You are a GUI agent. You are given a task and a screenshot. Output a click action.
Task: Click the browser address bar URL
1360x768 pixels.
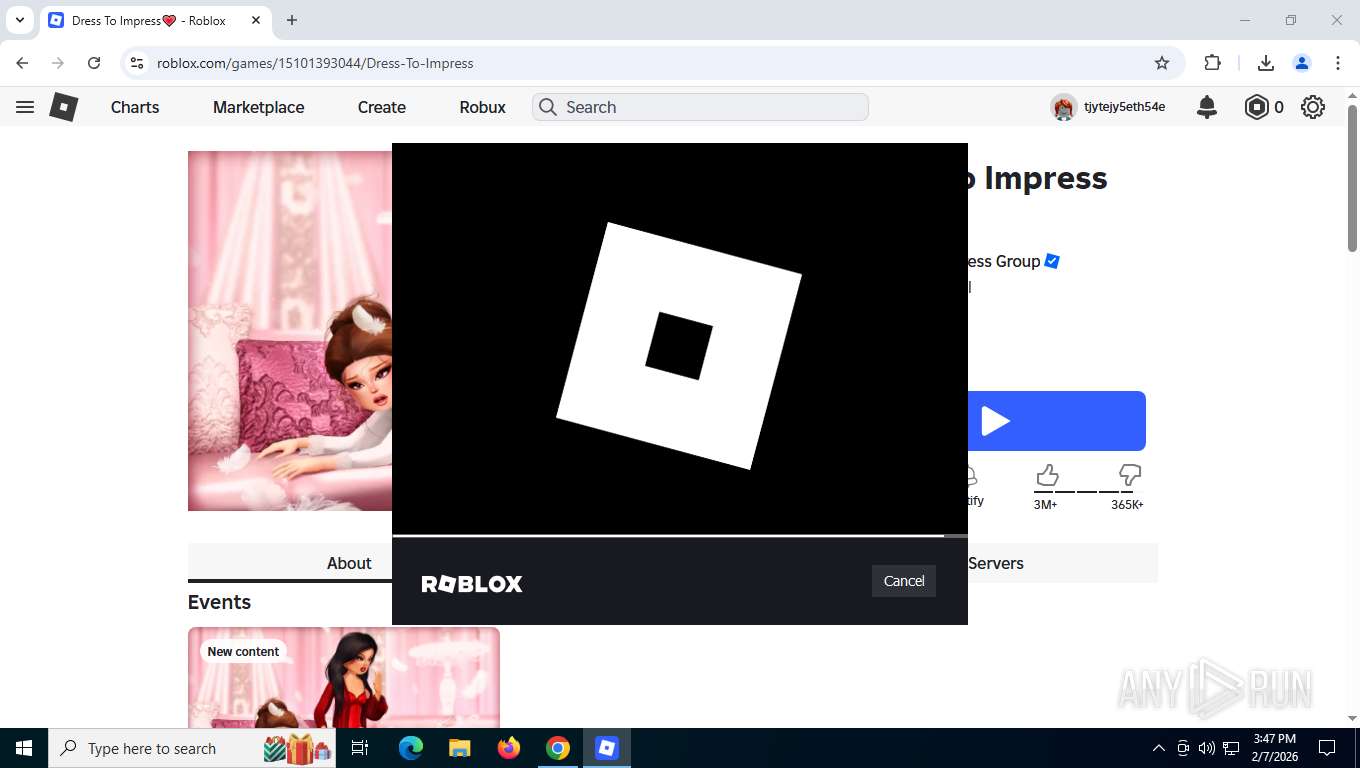315,63
